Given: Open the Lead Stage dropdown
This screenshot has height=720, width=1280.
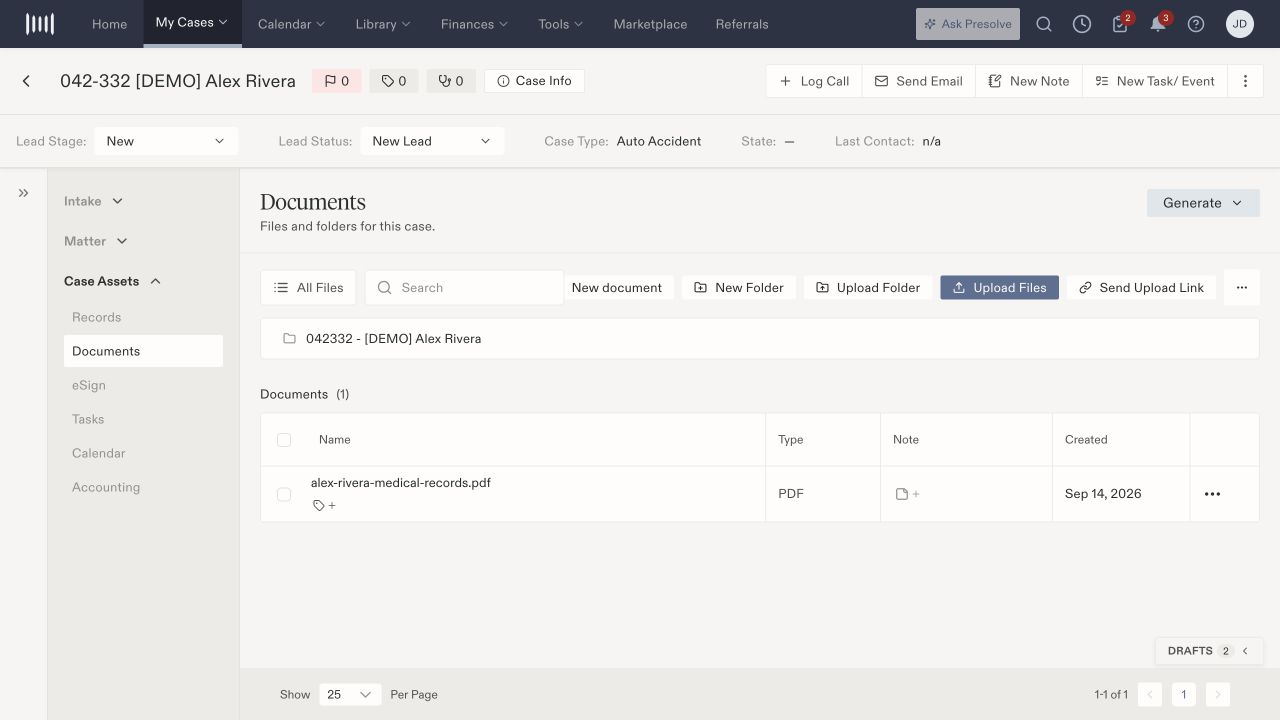Looking at the screenshot, I should 166,141.
